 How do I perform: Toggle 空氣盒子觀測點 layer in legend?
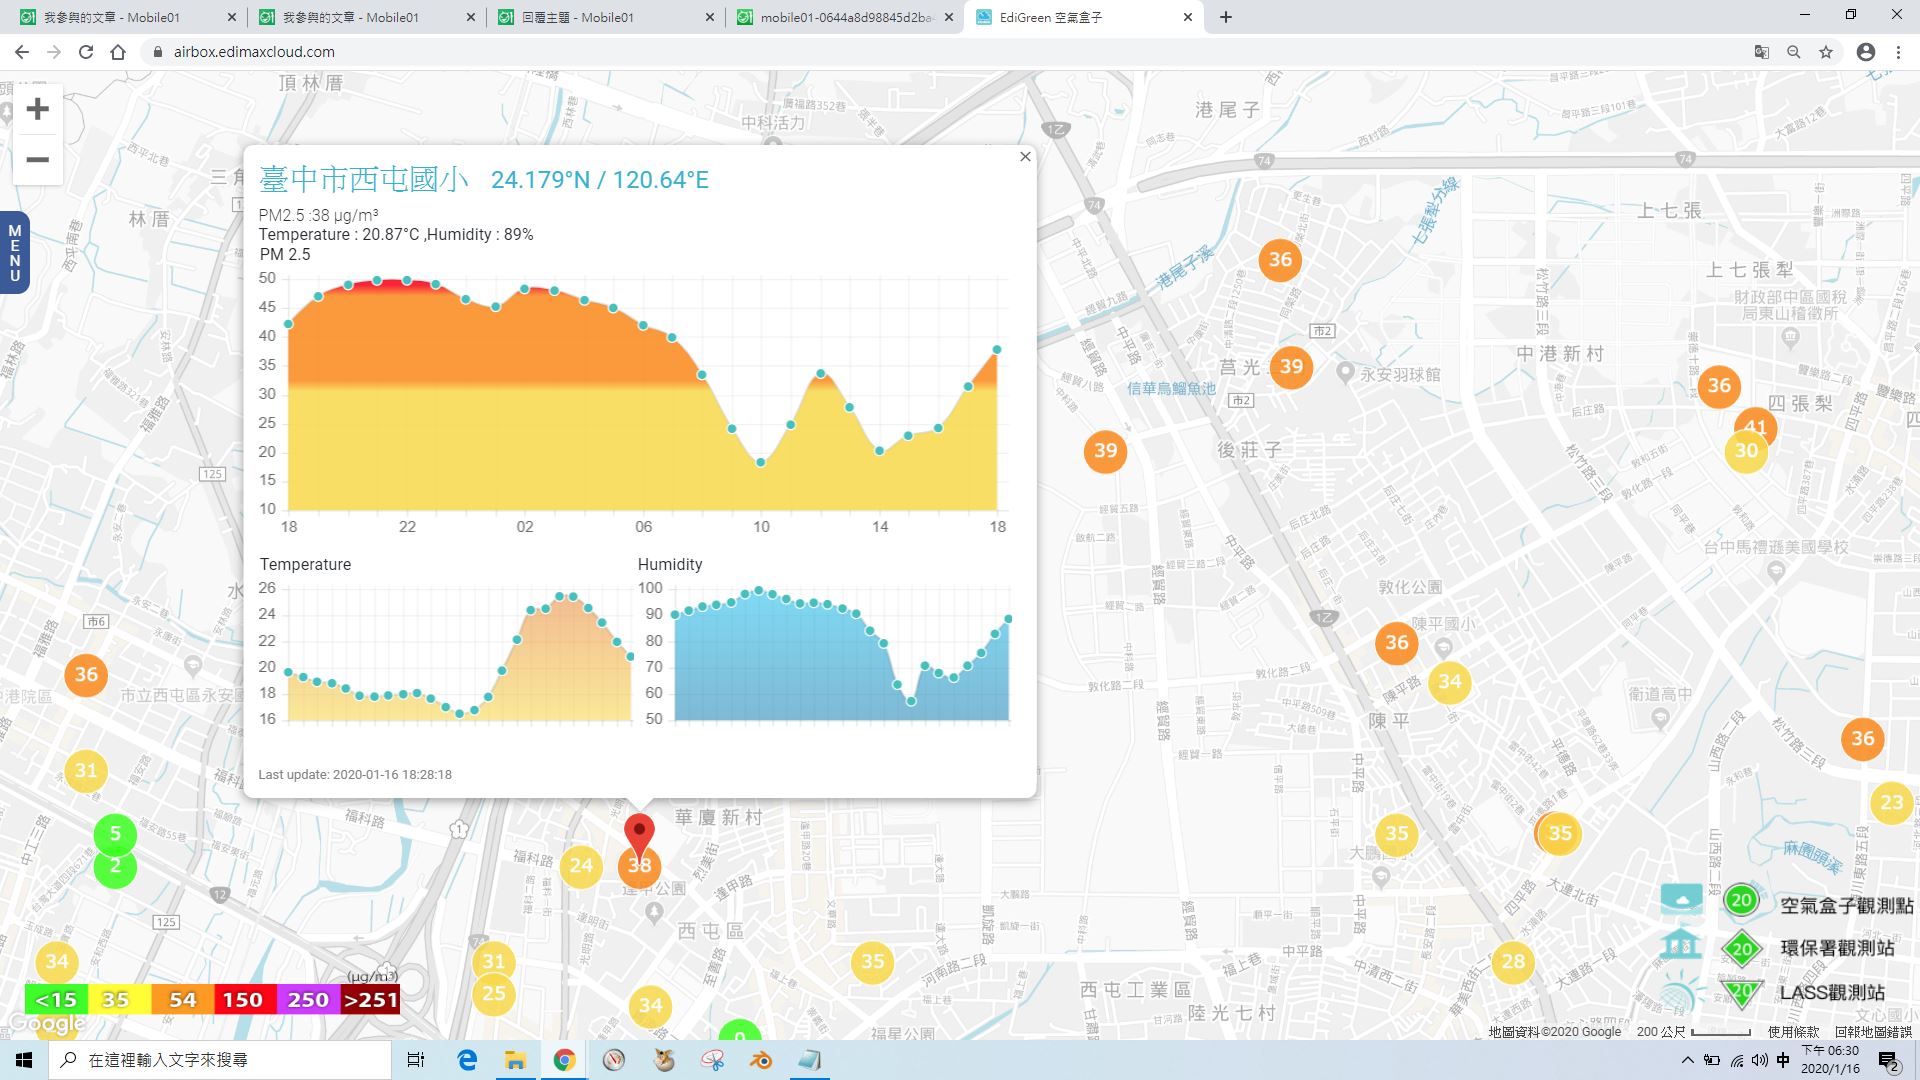point(1846,905)
